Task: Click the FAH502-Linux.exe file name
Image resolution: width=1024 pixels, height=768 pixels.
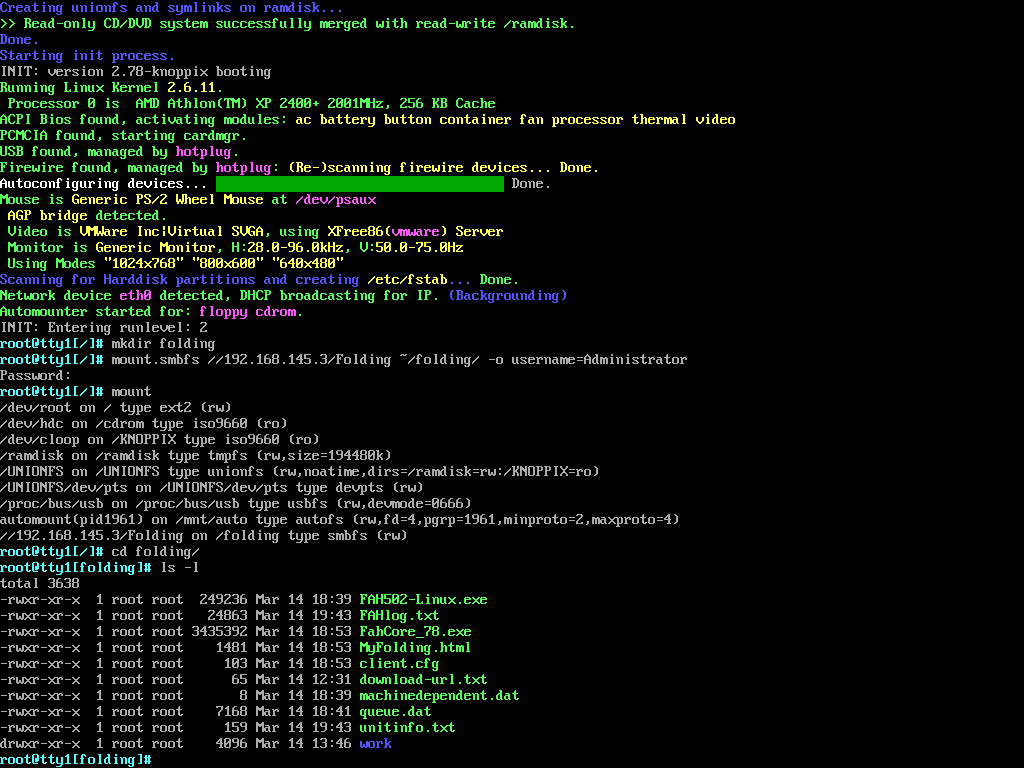Action: (423, 600)
